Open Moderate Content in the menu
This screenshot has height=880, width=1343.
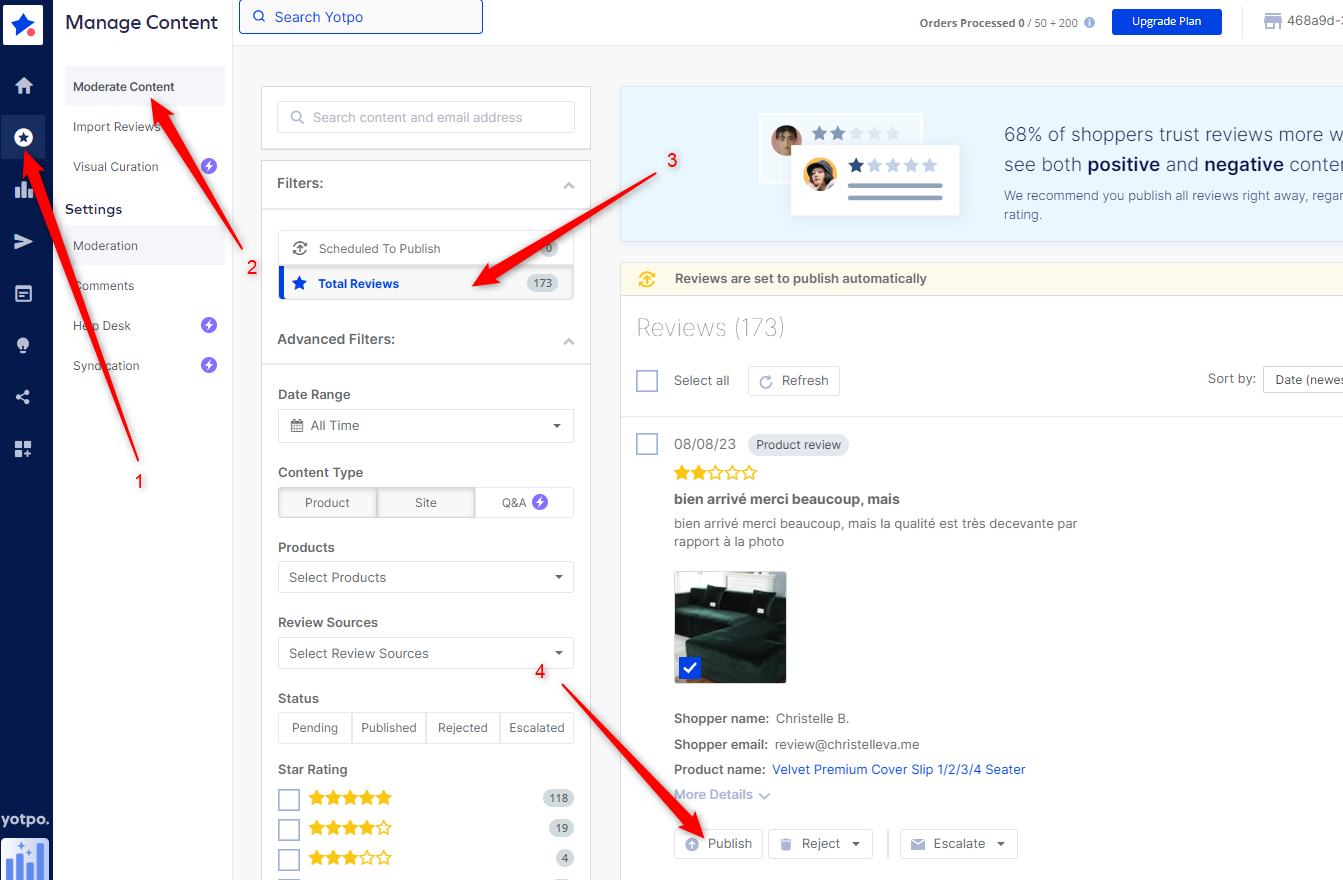(145, 86)
